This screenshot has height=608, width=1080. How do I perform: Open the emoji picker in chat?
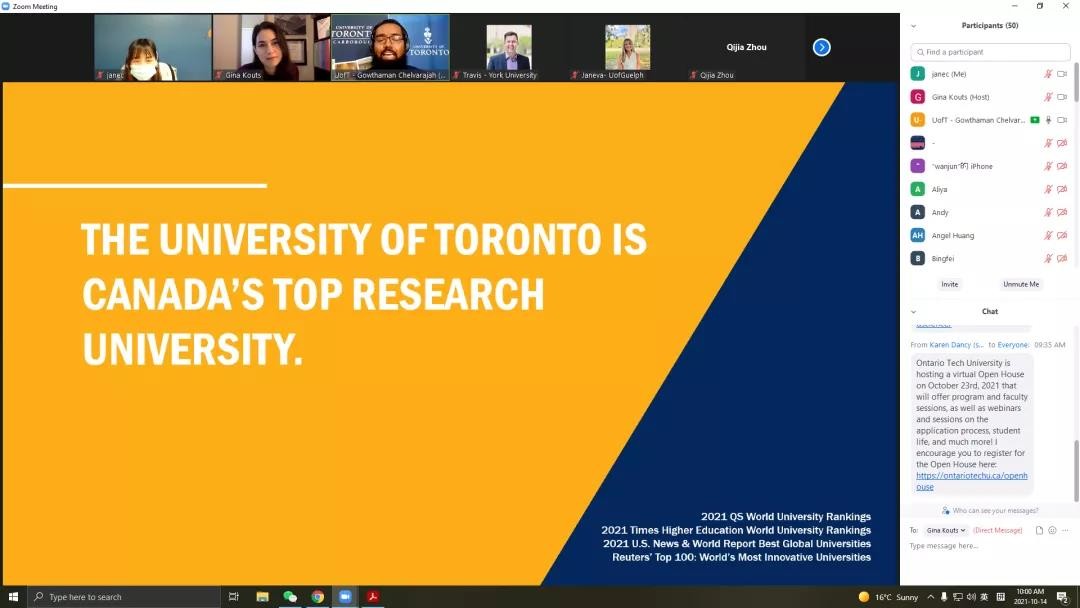(x=1052, y=530)
